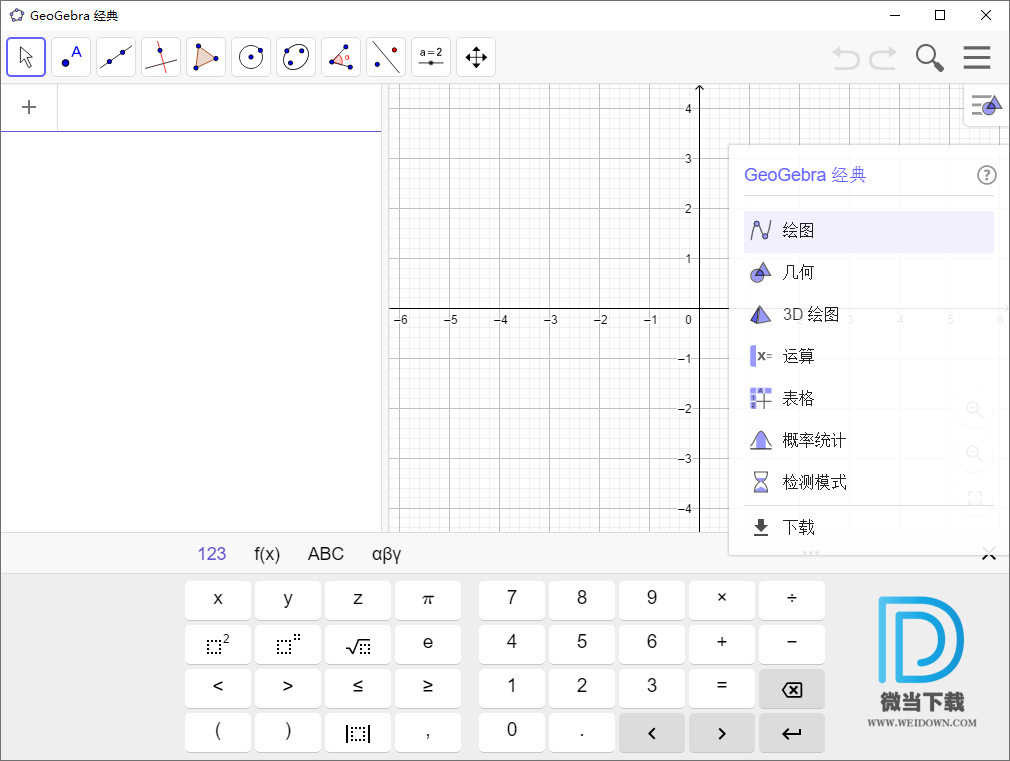The image size is (1010, 761).
Task: Click the search magnifier icon
Action: coord(930,58)
